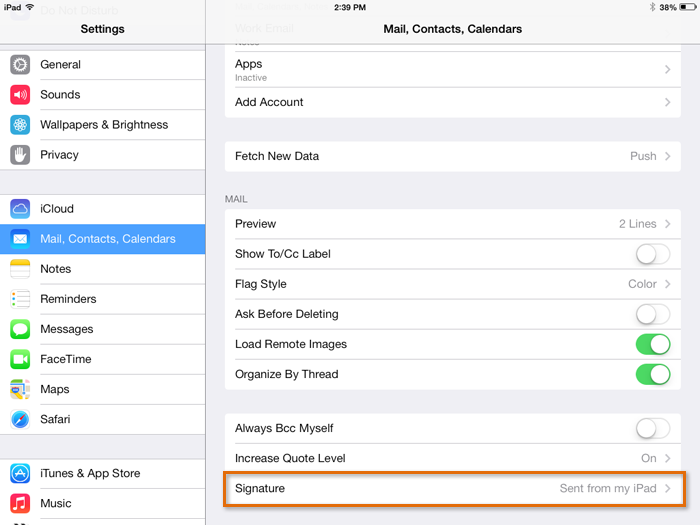700x525 pixels.
Task: Disable the Load Remote Images switch
Action: [x=653, y=344]
